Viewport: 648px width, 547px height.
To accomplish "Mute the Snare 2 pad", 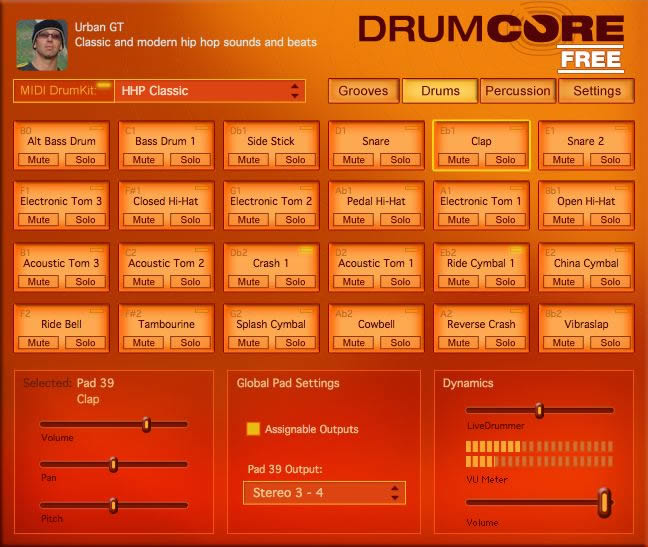I will 563,160.
